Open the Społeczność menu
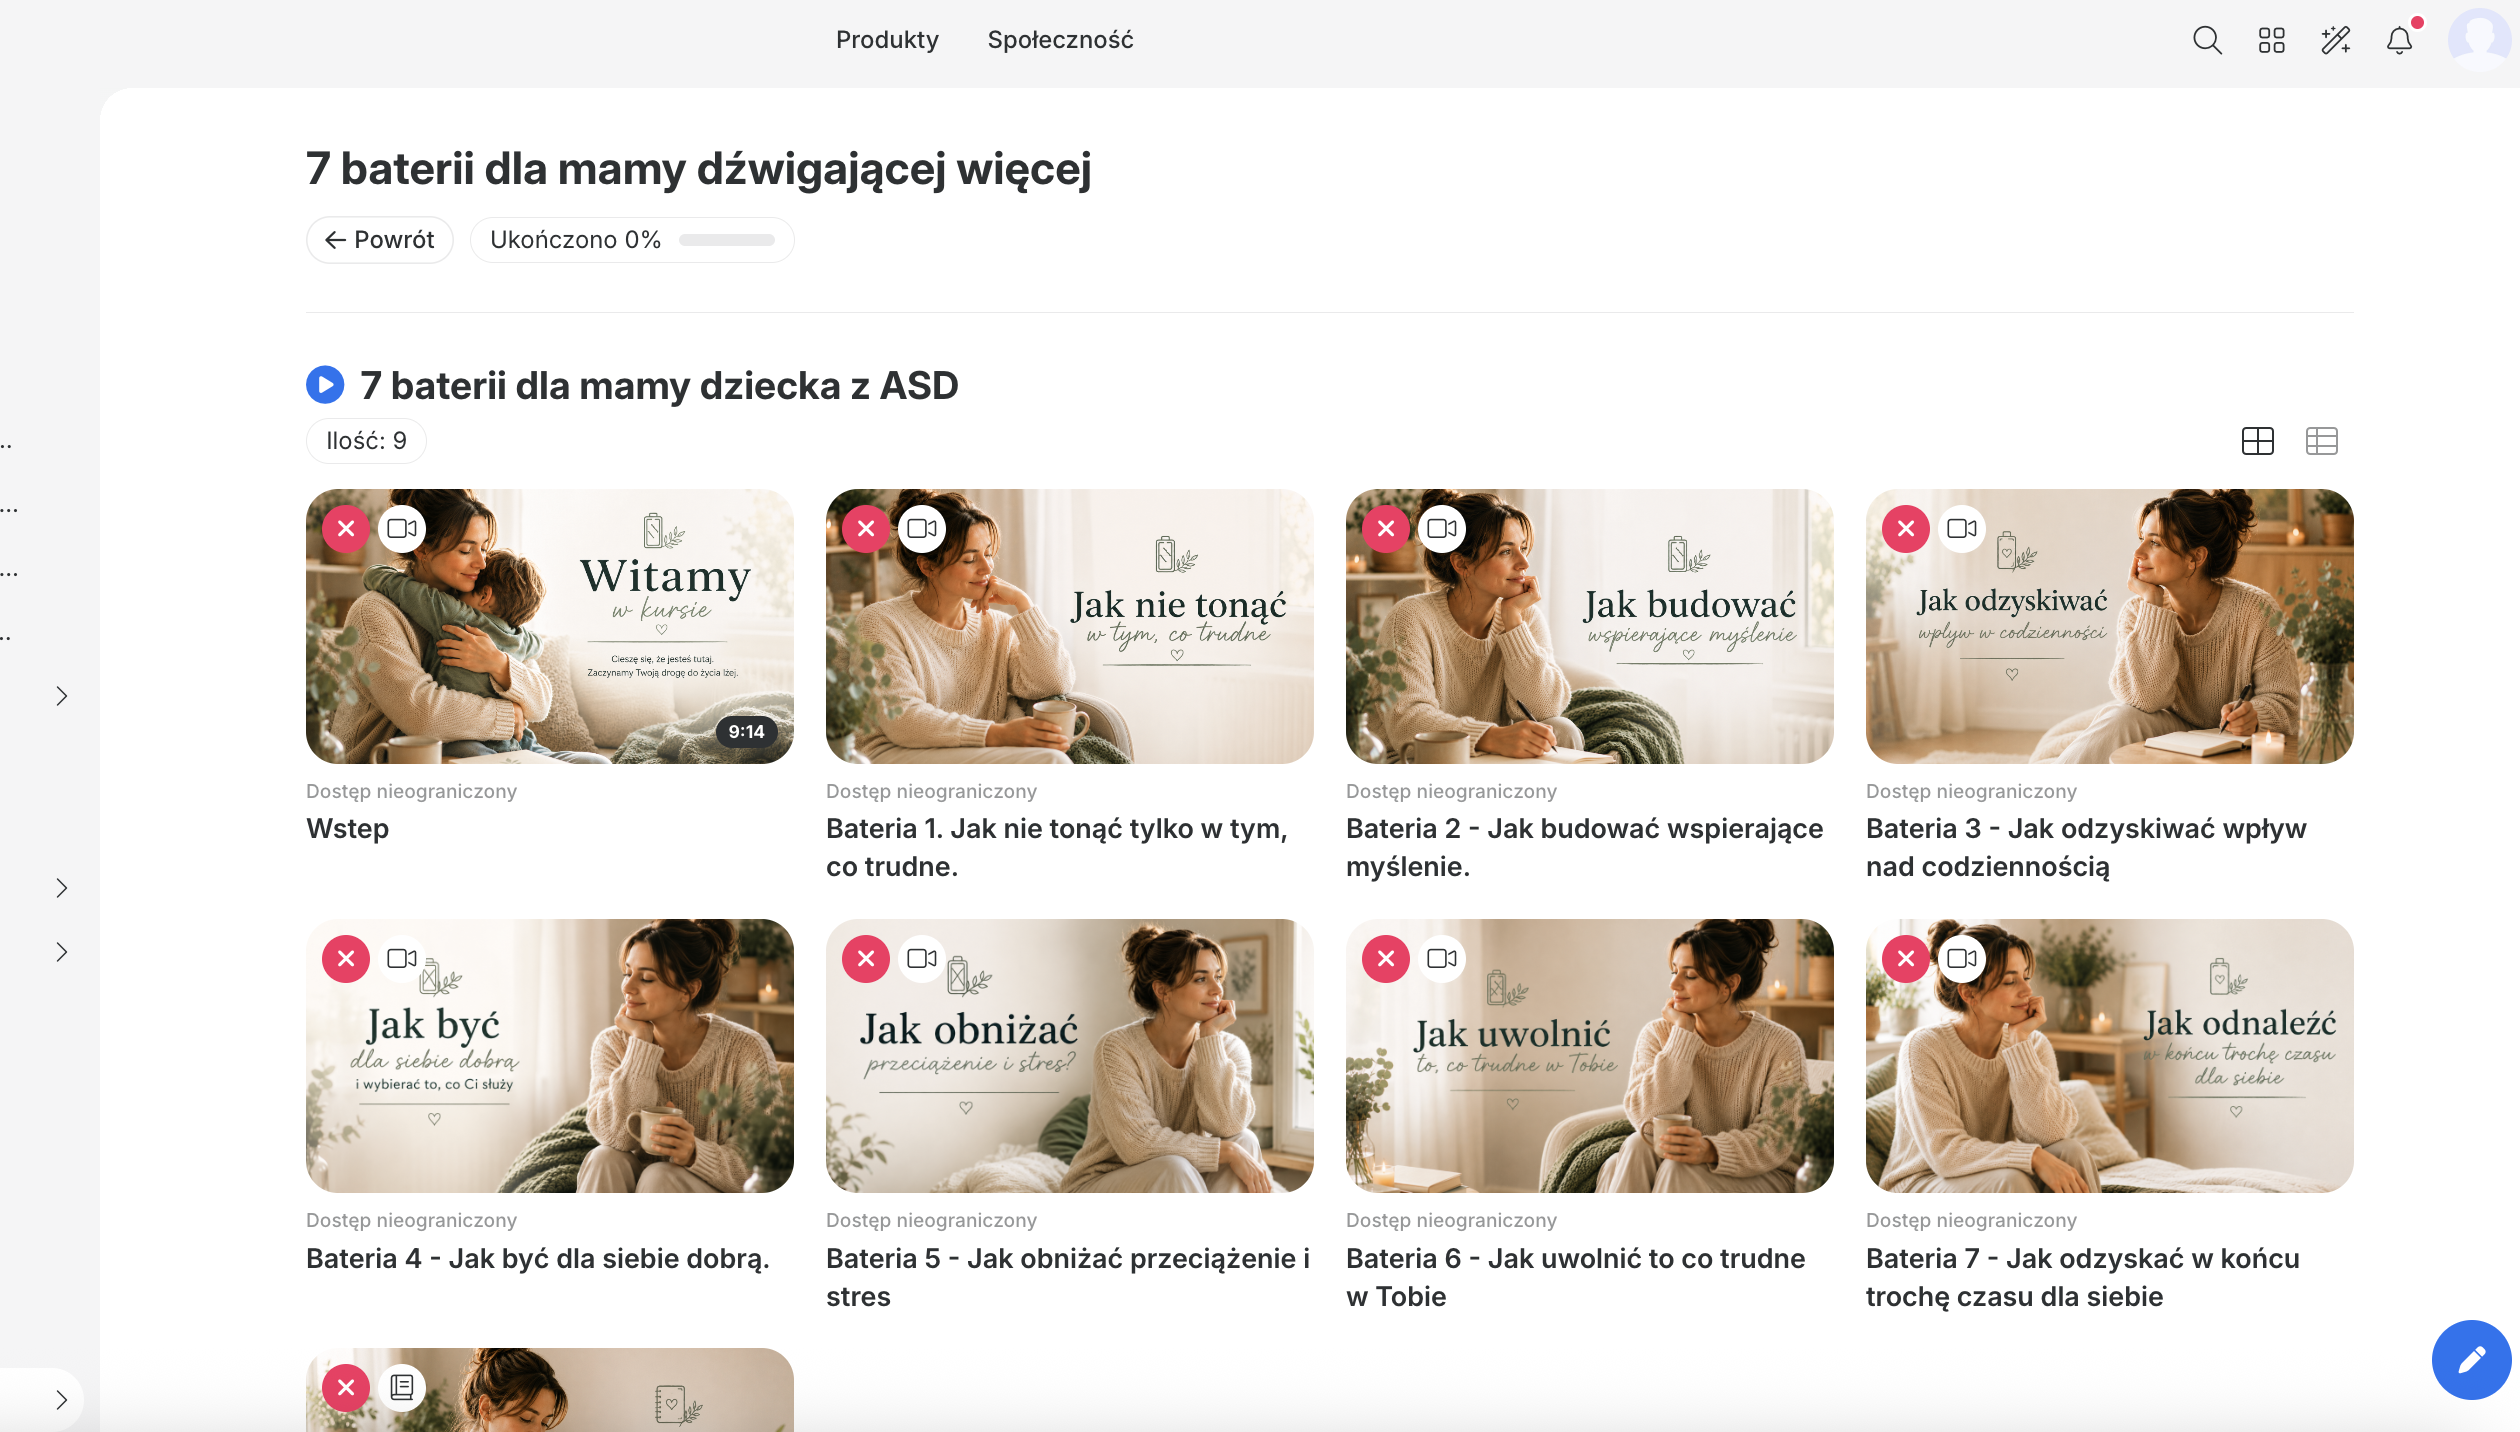The height and width of the screenshot is (1432, 2520). click(x=1060, y=40)
